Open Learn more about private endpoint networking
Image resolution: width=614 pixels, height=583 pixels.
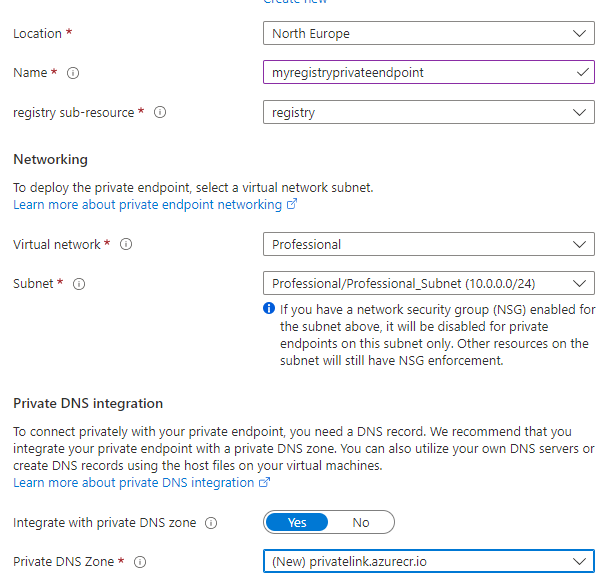click(147, 204)
